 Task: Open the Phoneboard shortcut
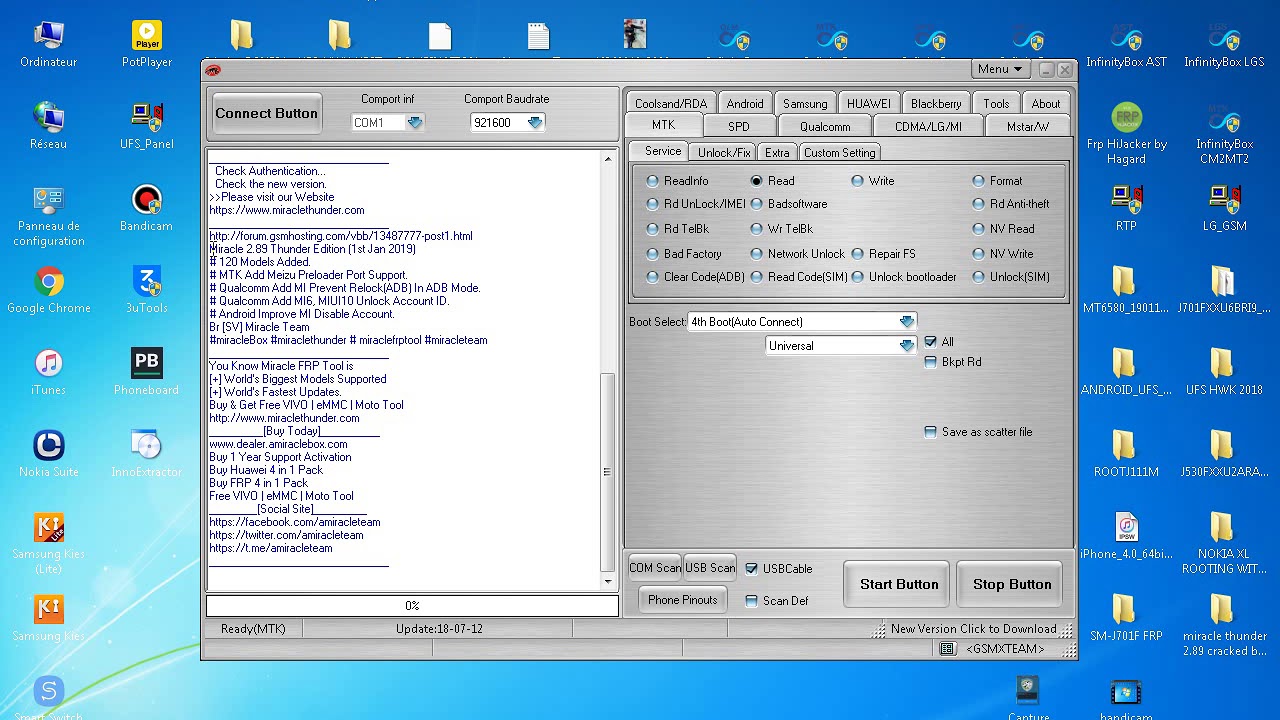147,373
